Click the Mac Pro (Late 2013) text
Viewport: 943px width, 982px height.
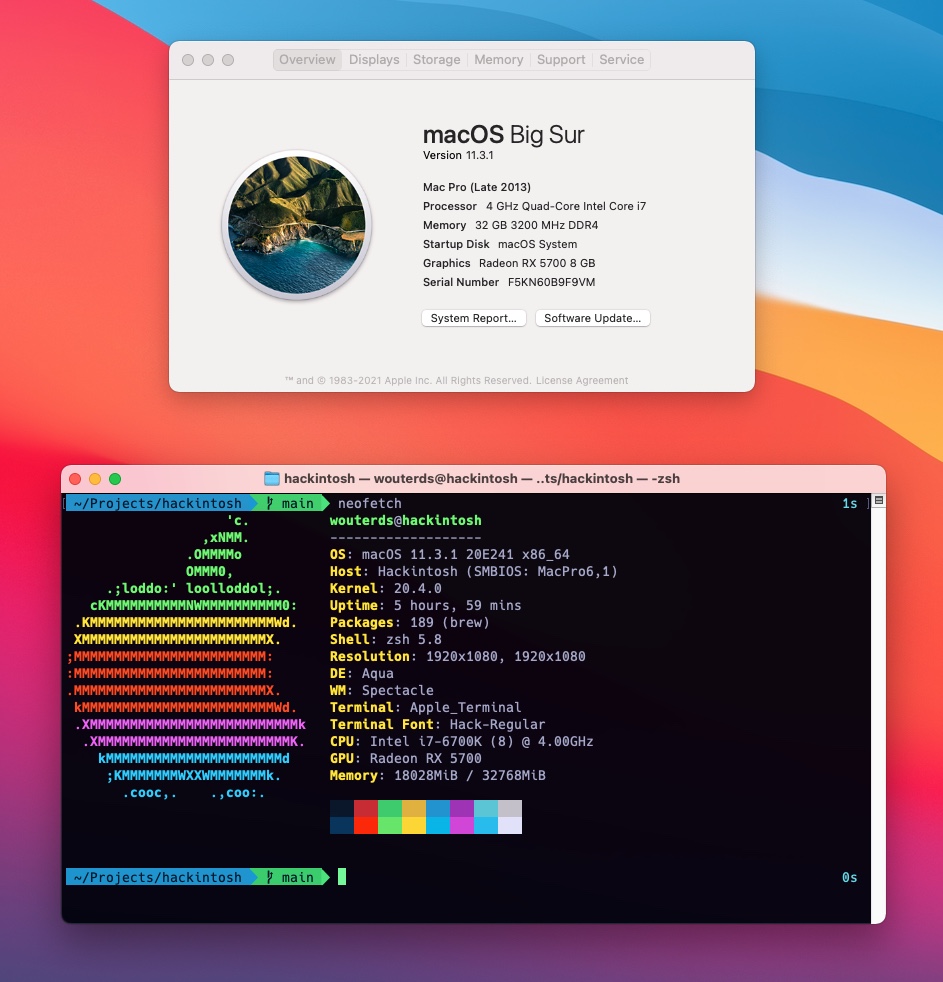tap(477, 187)
